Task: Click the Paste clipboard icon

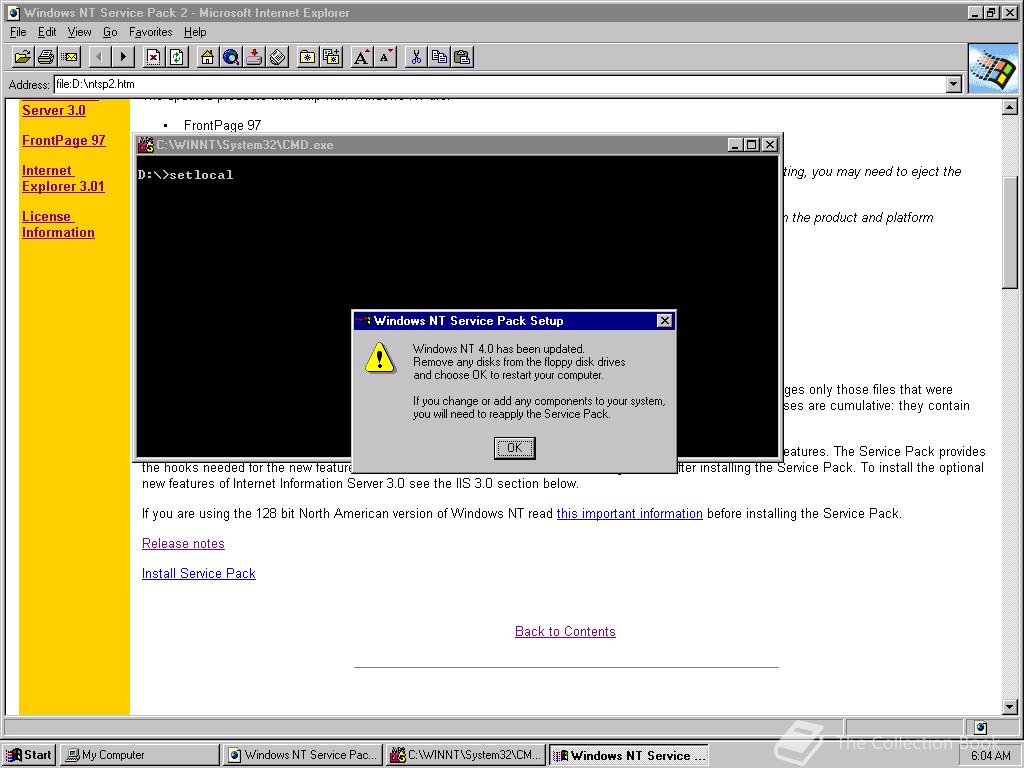Action: (x=462, y=57)
